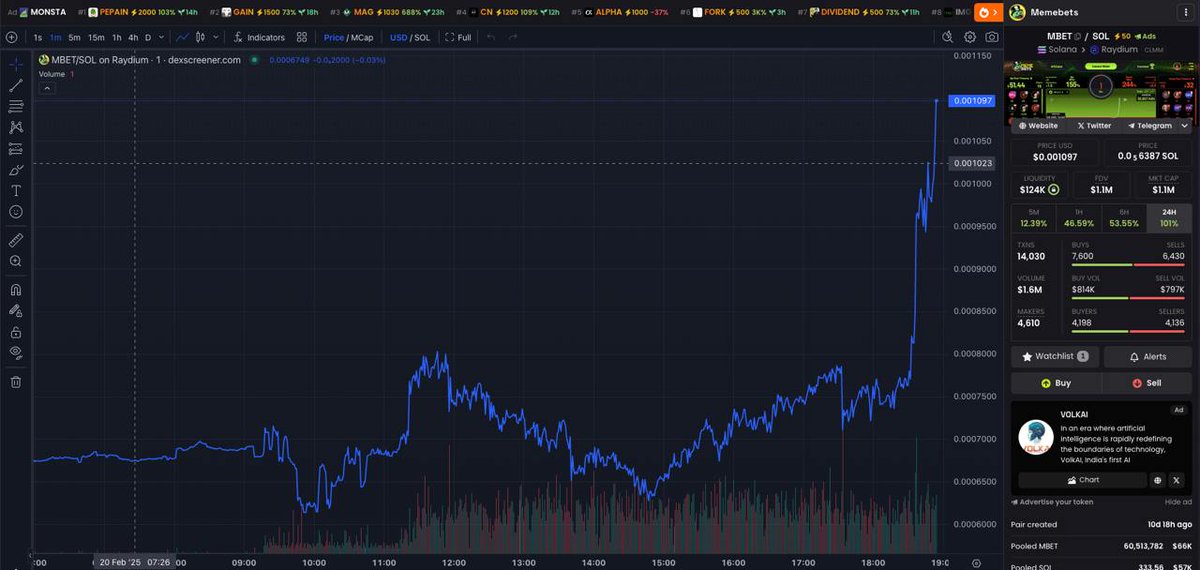This screenshot has width=1200, height=570.
Task: Open price Alerts for this pair
Action: (1147, 356)
